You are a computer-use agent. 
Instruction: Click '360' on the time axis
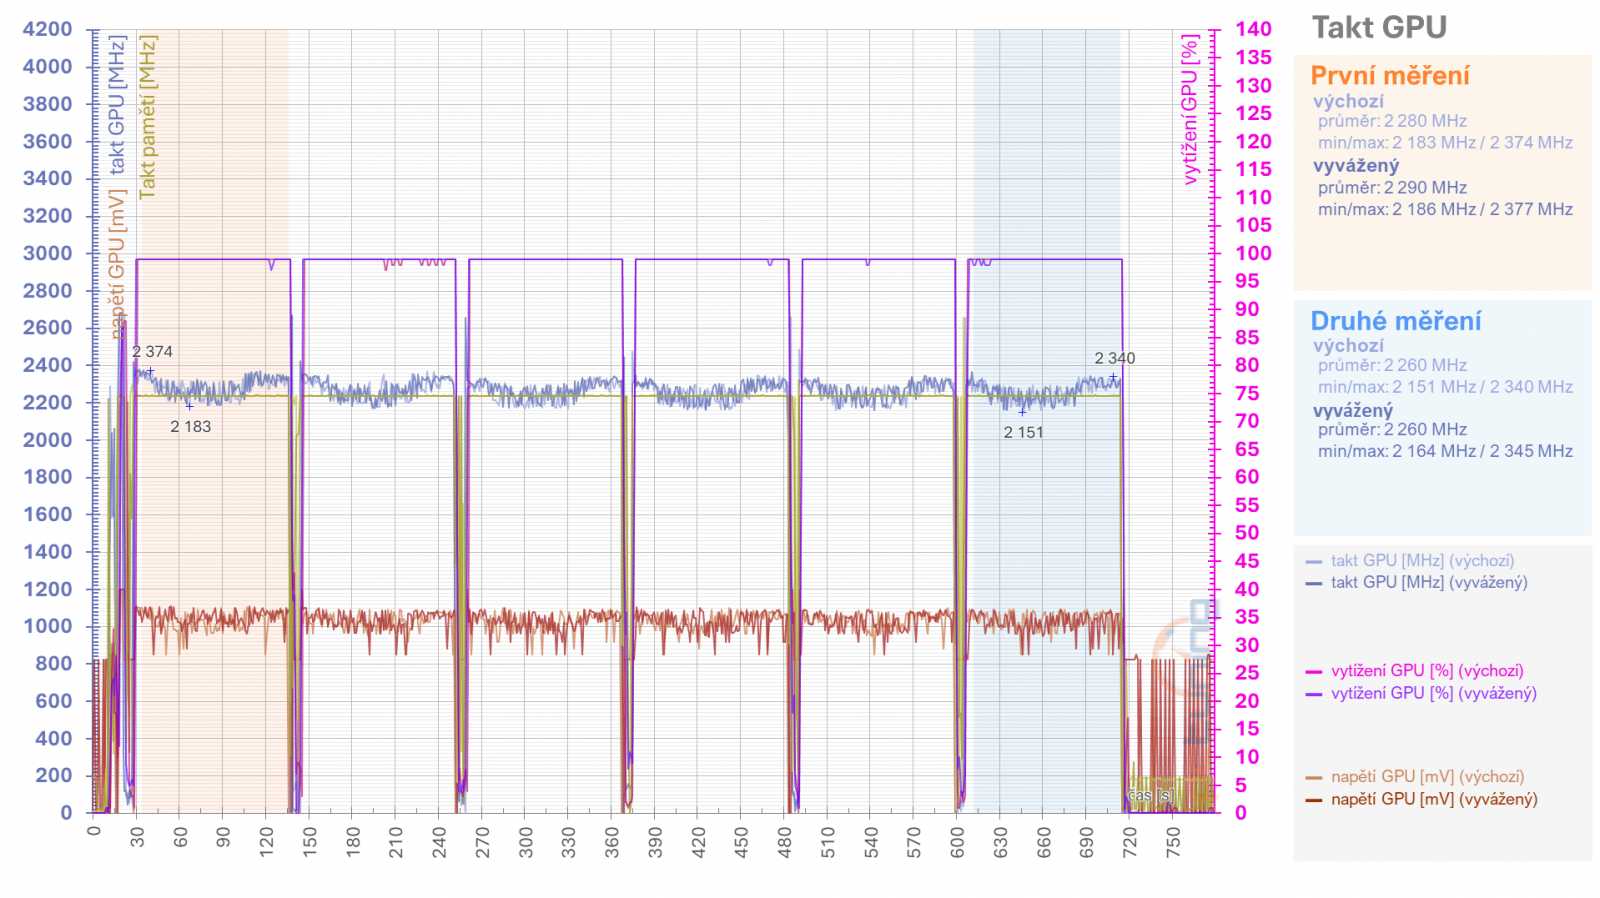612,842
